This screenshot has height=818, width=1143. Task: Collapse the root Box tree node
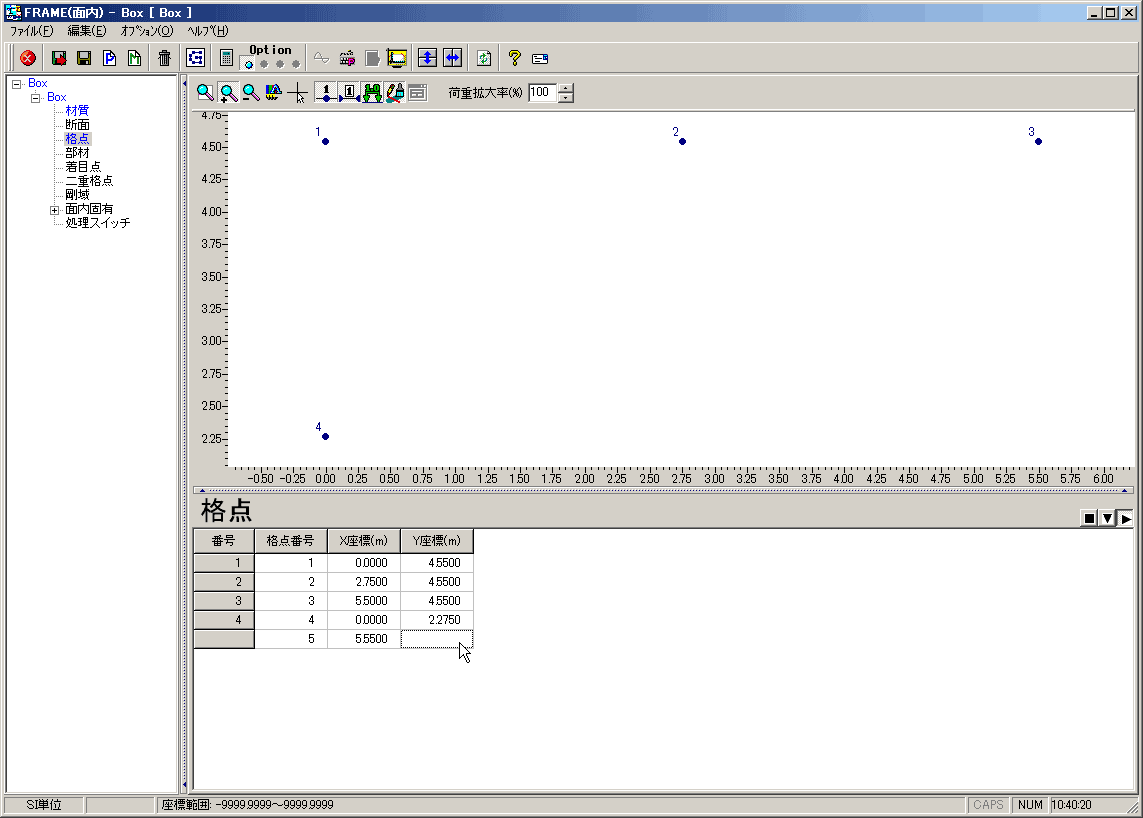[16, 84]
